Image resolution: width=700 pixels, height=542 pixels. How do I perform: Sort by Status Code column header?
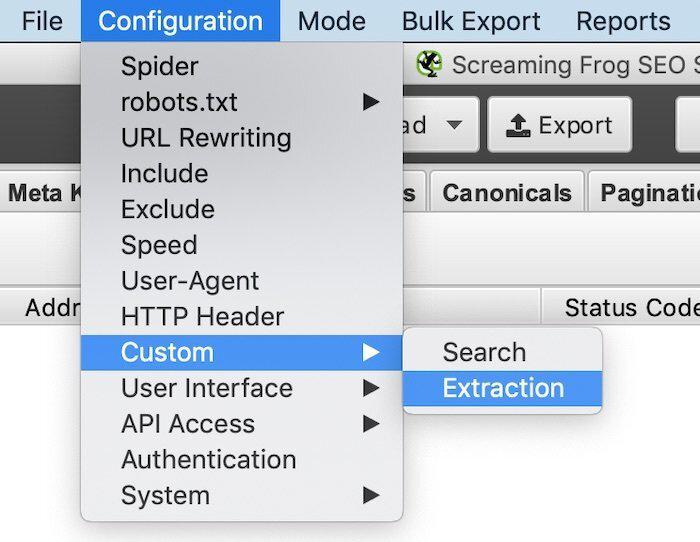[x=628, y=307]
